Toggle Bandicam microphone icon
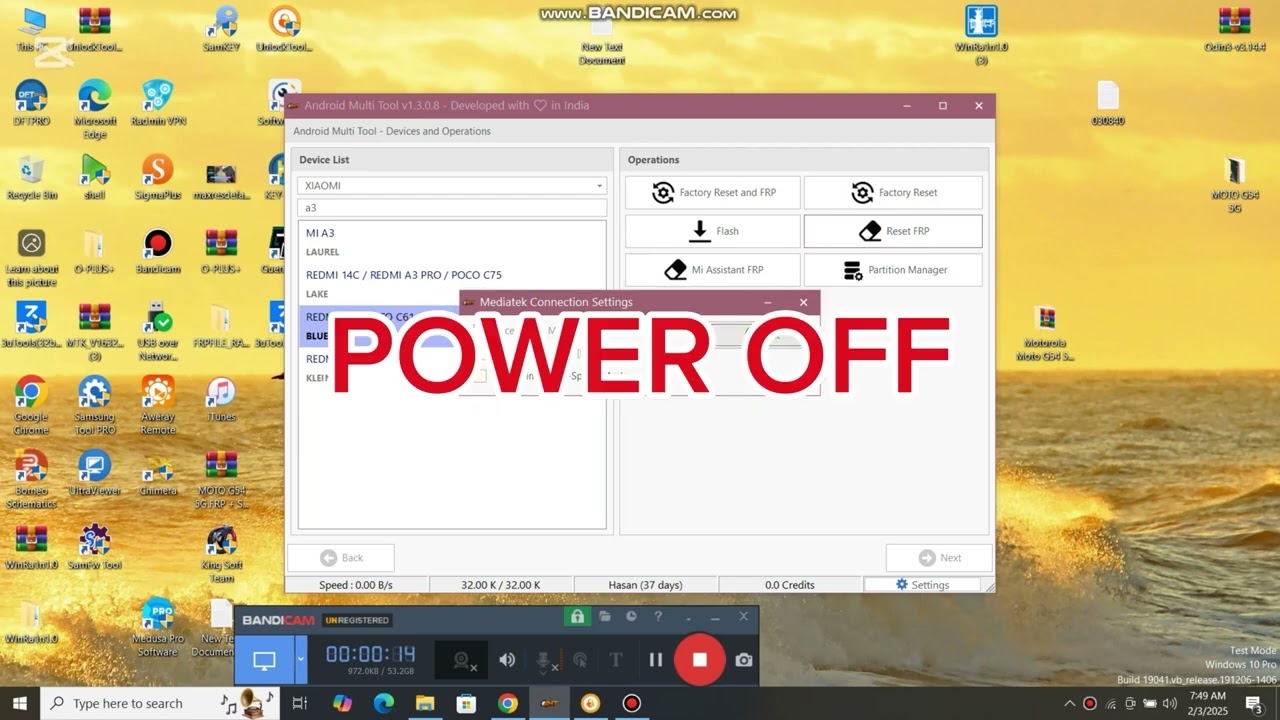Viewport: 1280px width, 720px height. [x=545, y=660]
